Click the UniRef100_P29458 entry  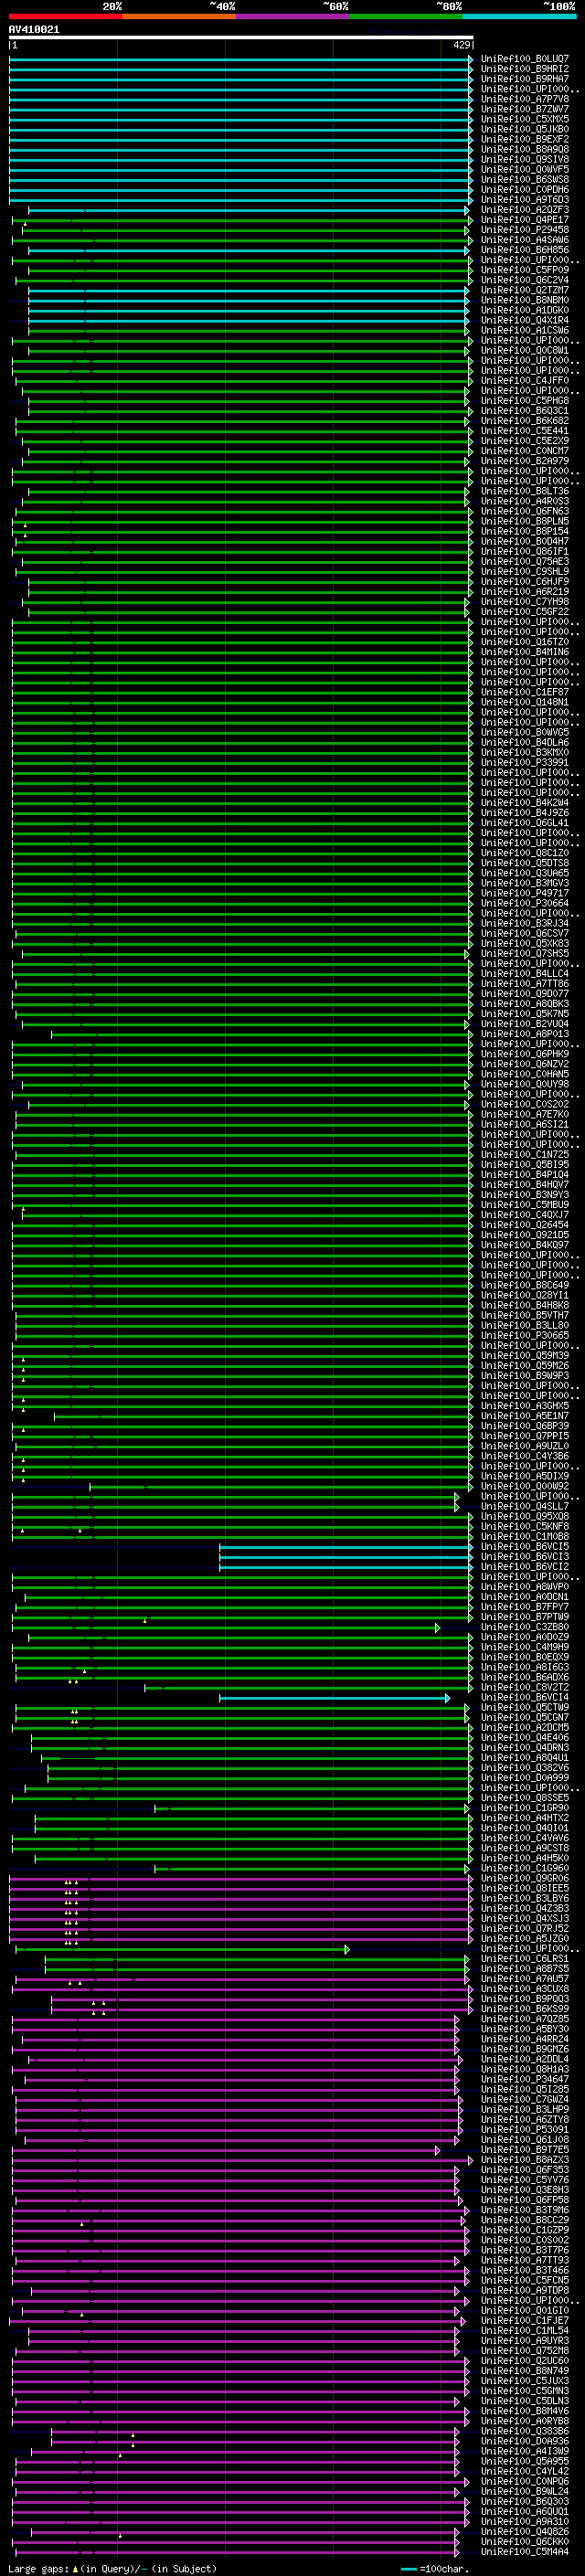click(525, 231)
